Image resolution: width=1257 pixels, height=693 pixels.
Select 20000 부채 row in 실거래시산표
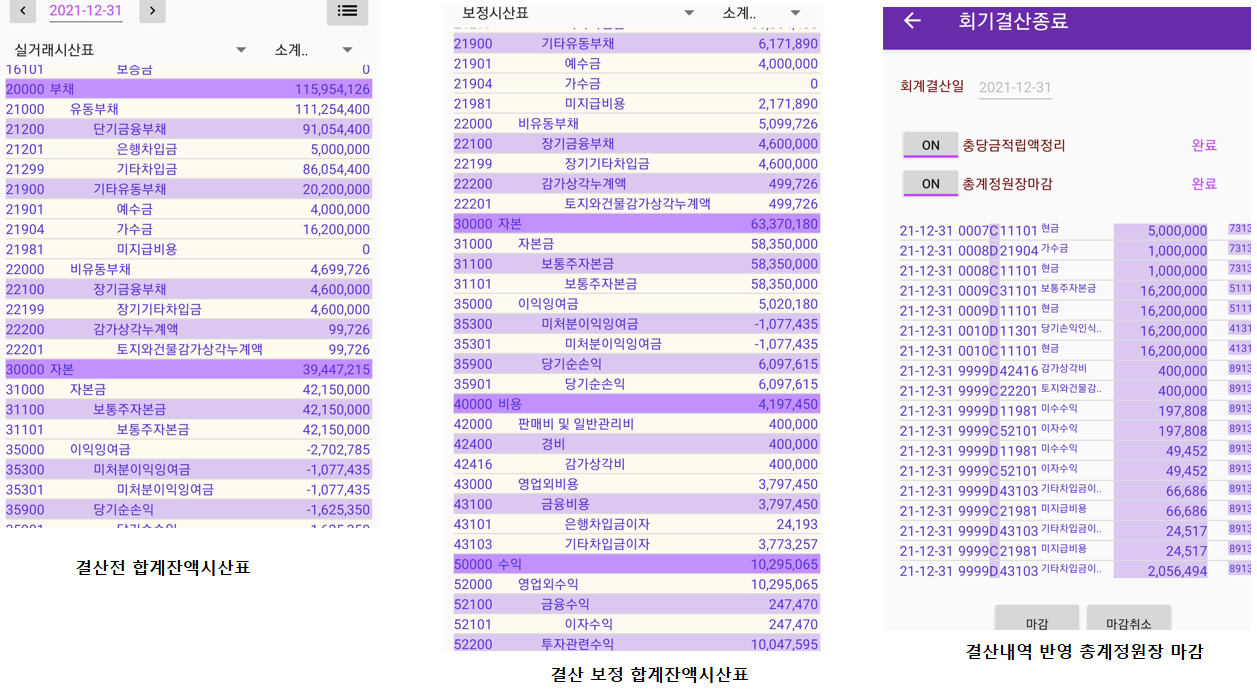tap(189, 89)
